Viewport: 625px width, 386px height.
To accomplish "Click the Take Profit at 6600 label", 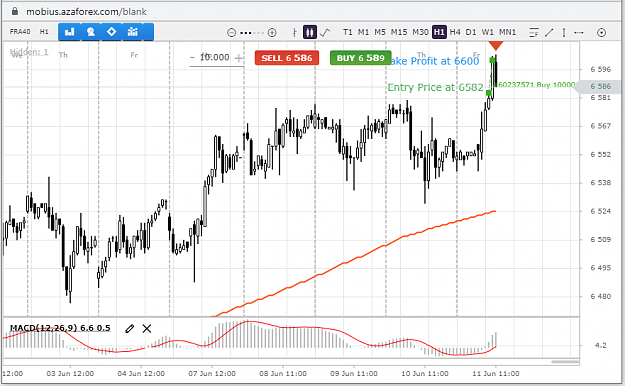I will point(434,61).
